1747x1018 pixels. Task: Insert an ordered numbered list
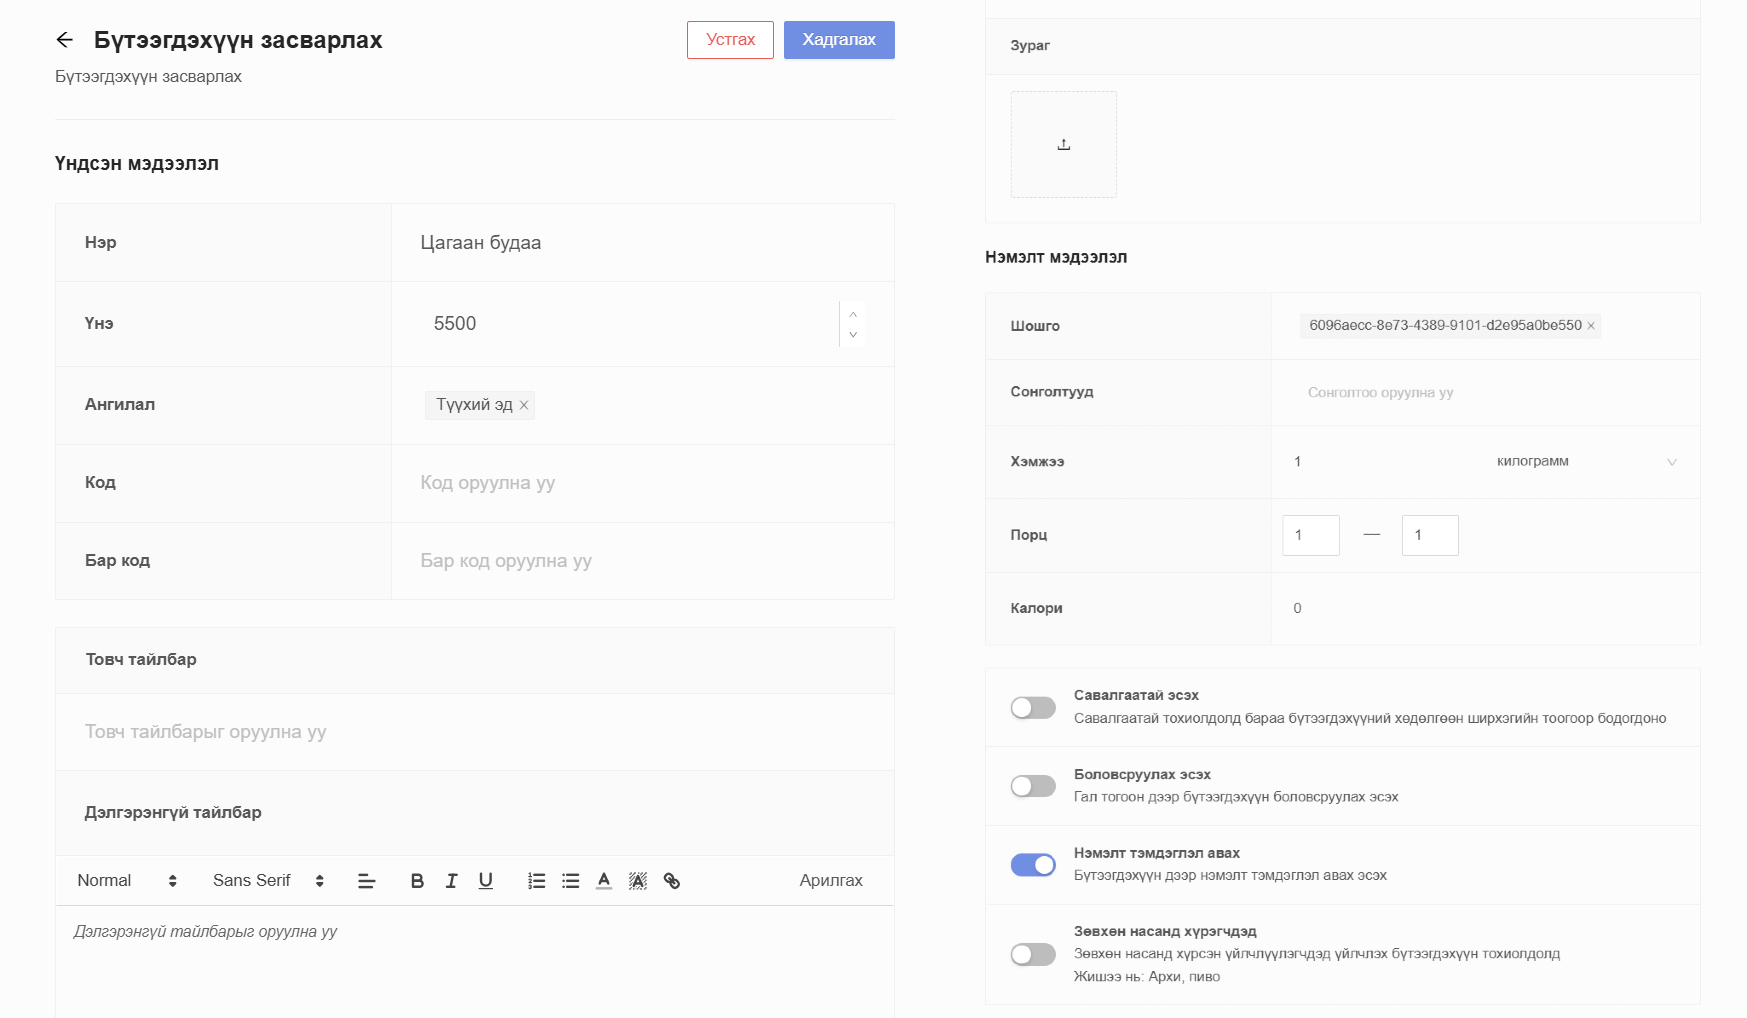pyautogui.click(x=537, y=881)
